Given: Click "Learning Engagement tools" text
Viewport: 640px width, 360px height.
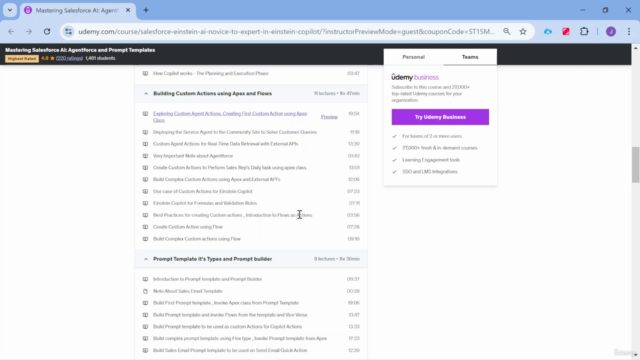Looking at the screenshot, I should (x=431, y=160).
